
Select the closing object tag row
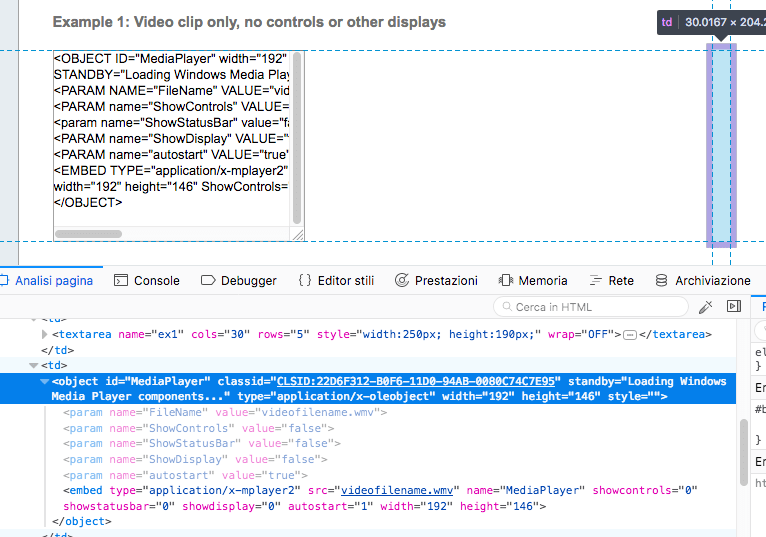tap(82, 521)
